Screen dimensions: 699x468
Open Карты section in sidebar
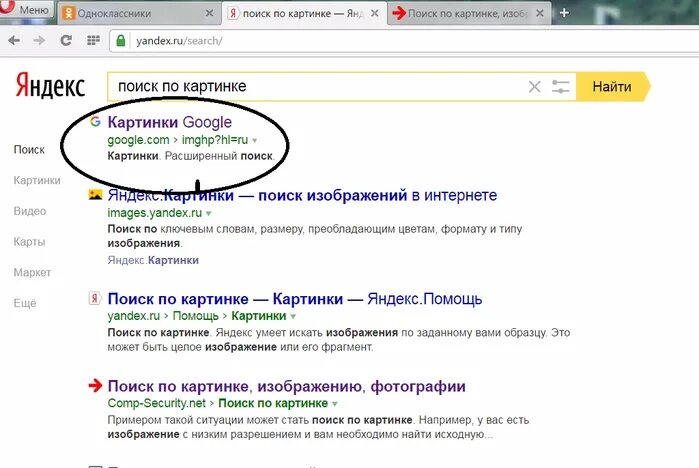29,242
